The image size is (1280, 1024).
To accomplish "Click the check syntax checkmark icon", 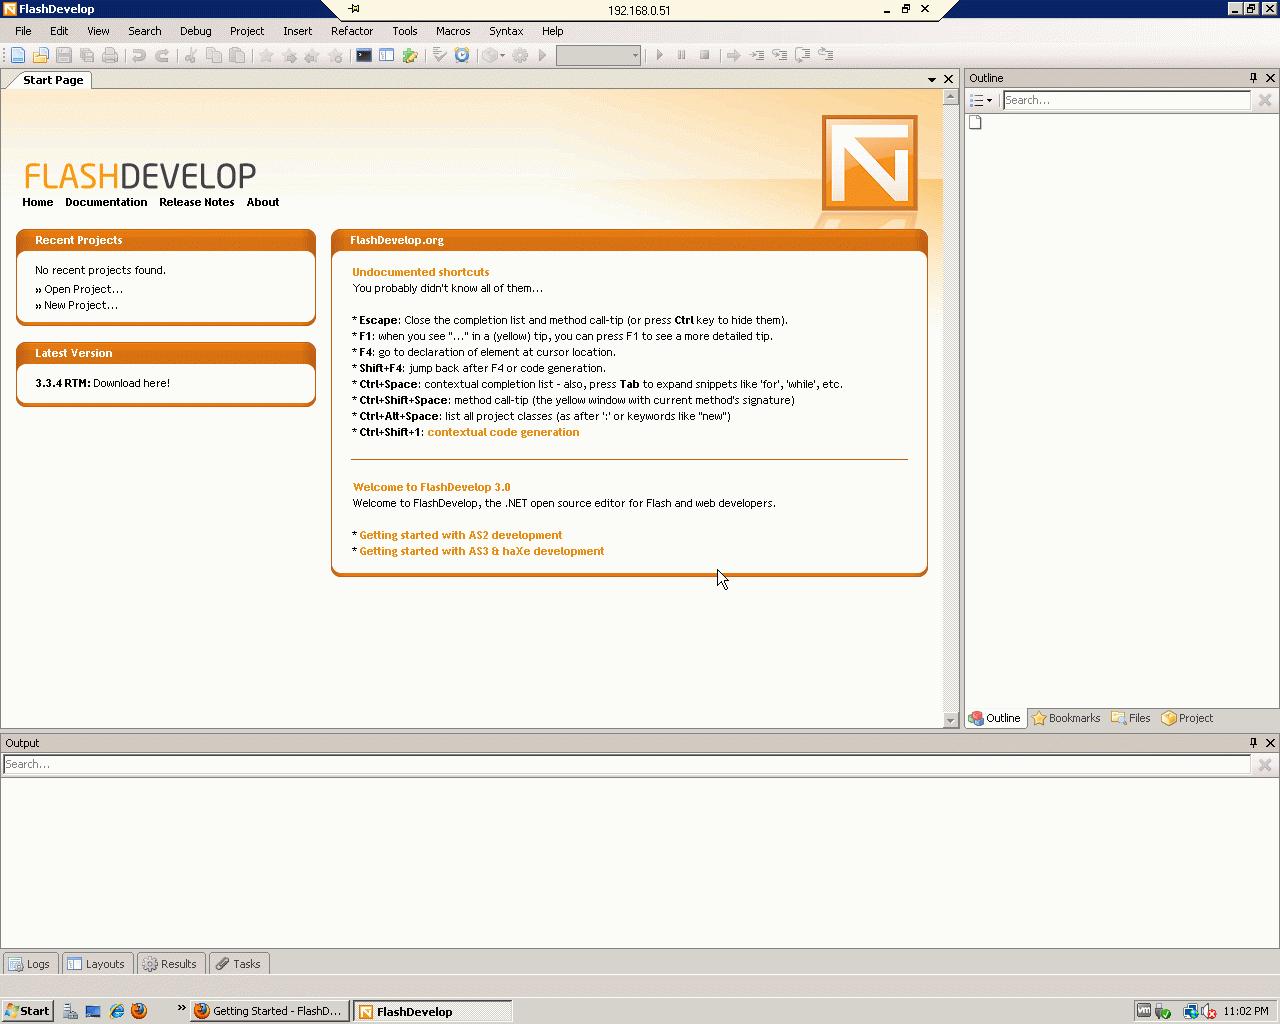I will pos(439,55).
